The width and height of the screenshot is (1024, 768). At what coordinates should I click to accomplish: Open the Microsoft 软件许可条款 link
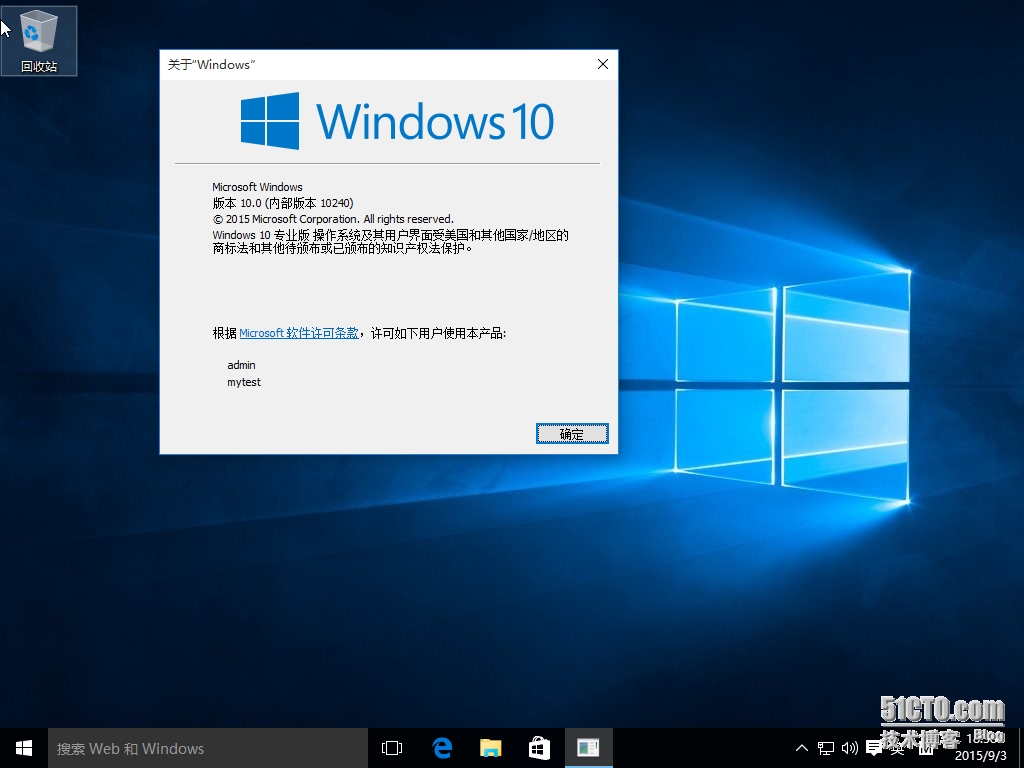298,333
